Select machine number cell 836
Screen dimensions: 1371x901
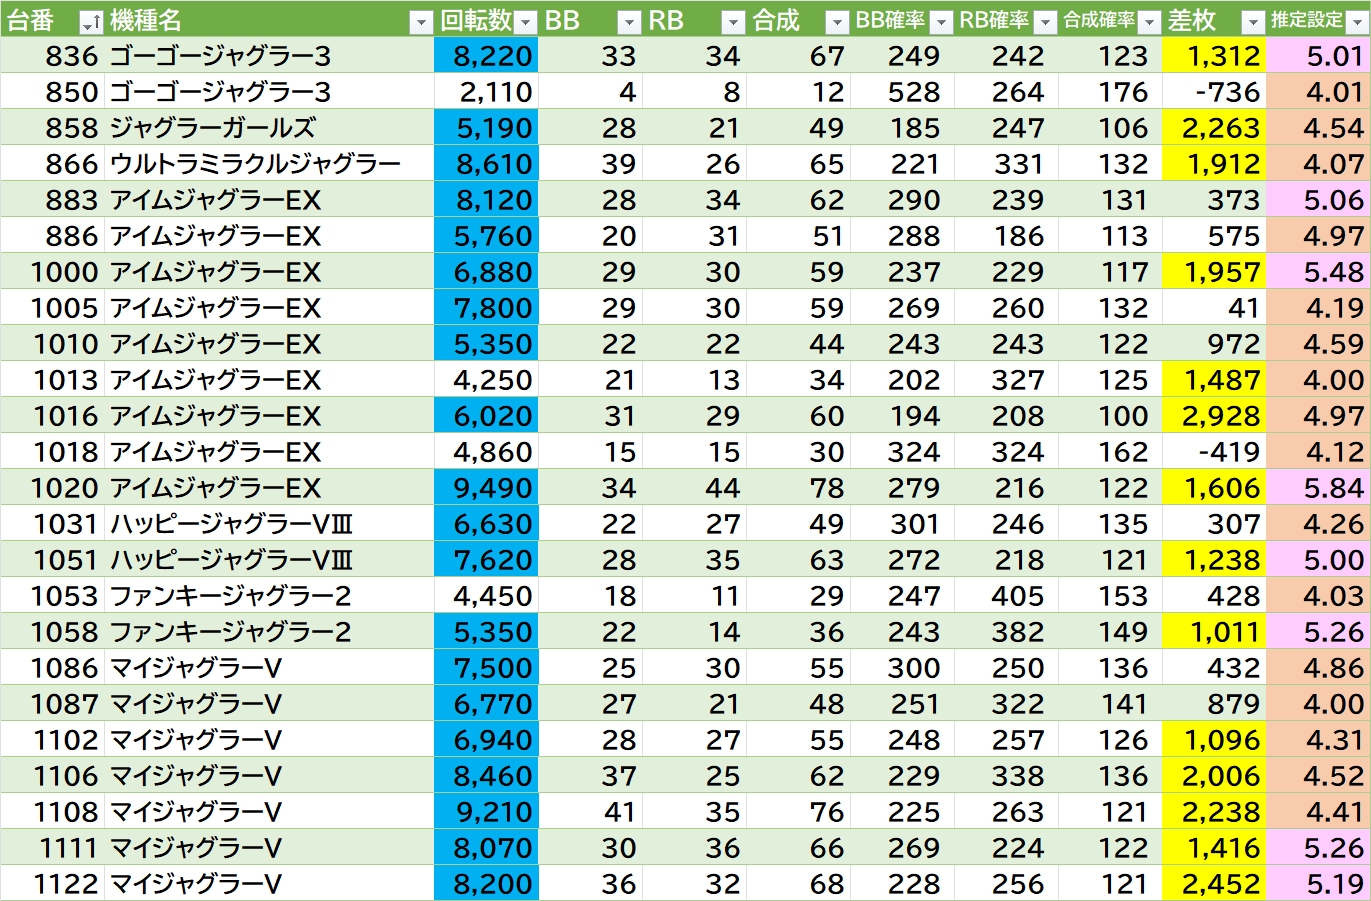coord(52,56)
